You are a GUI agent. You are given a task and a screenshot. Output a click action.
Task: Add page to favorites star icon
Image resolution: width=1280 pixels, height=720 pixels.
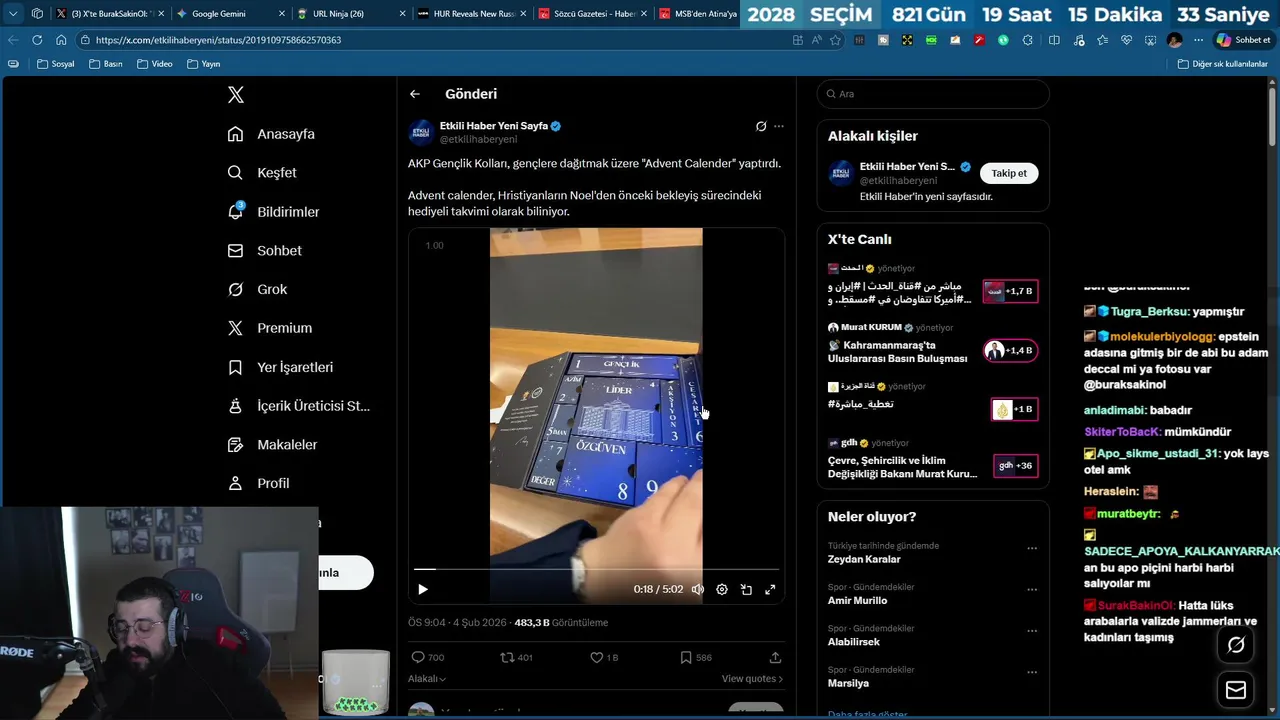[x=835, y=40]
